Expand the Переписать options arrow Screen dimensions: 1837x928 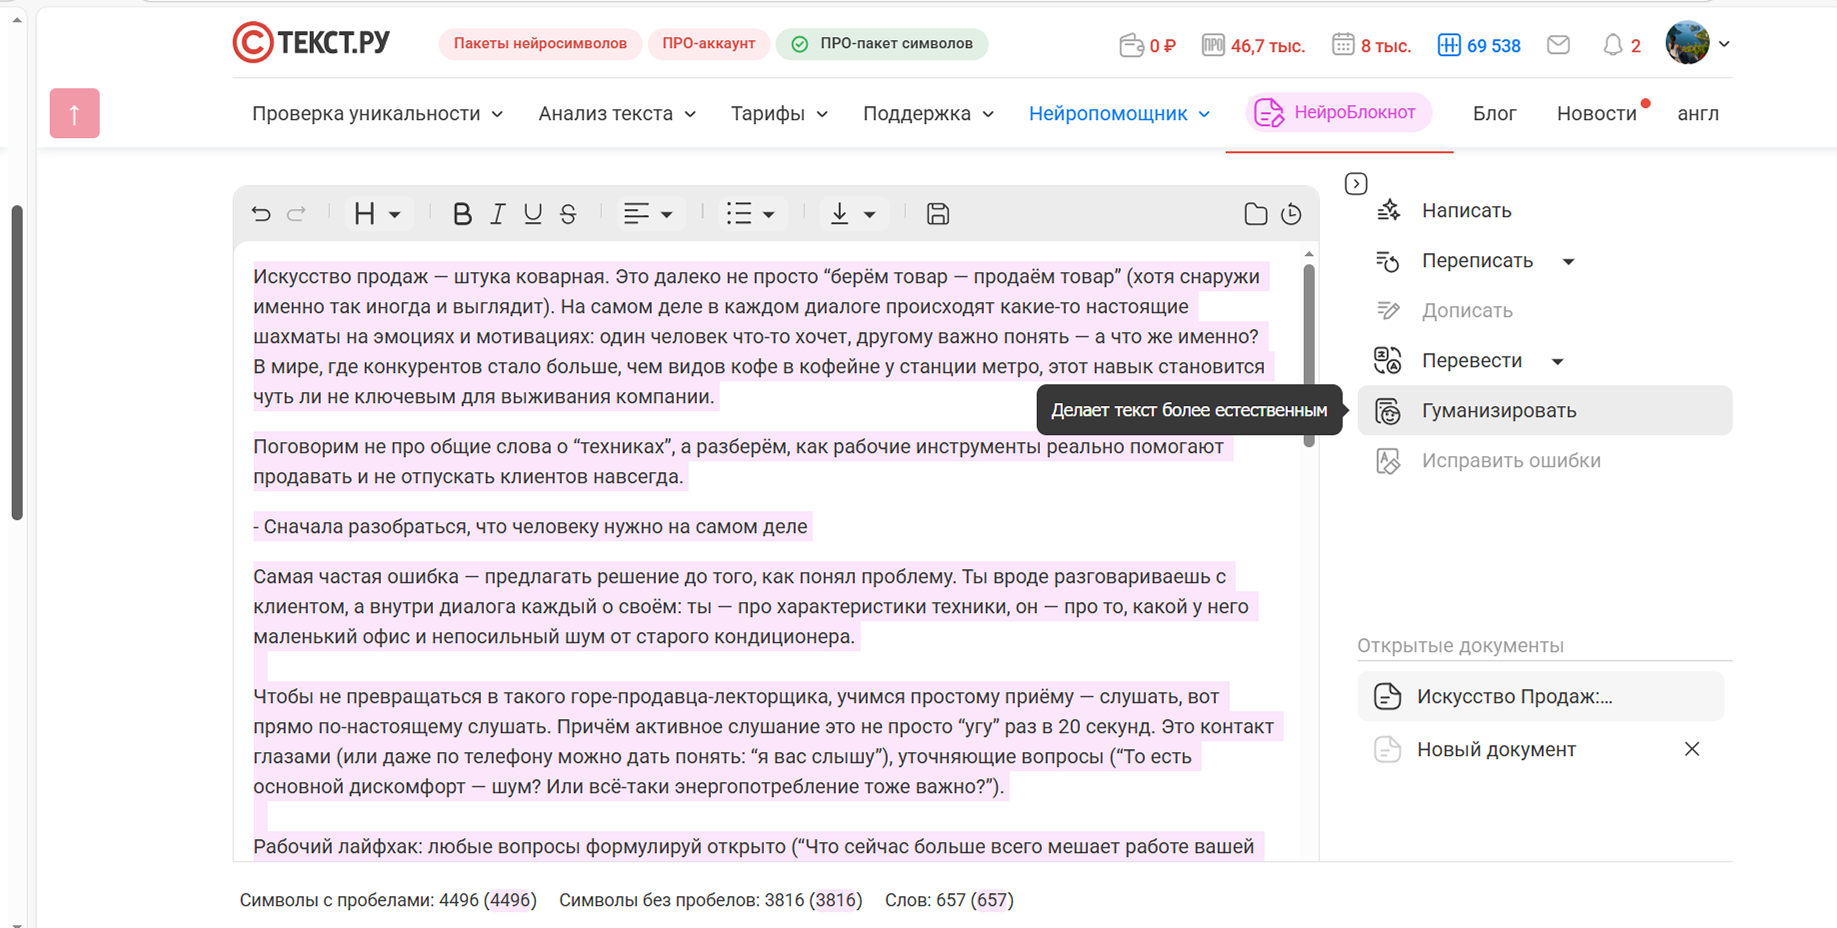[1568, 262]
